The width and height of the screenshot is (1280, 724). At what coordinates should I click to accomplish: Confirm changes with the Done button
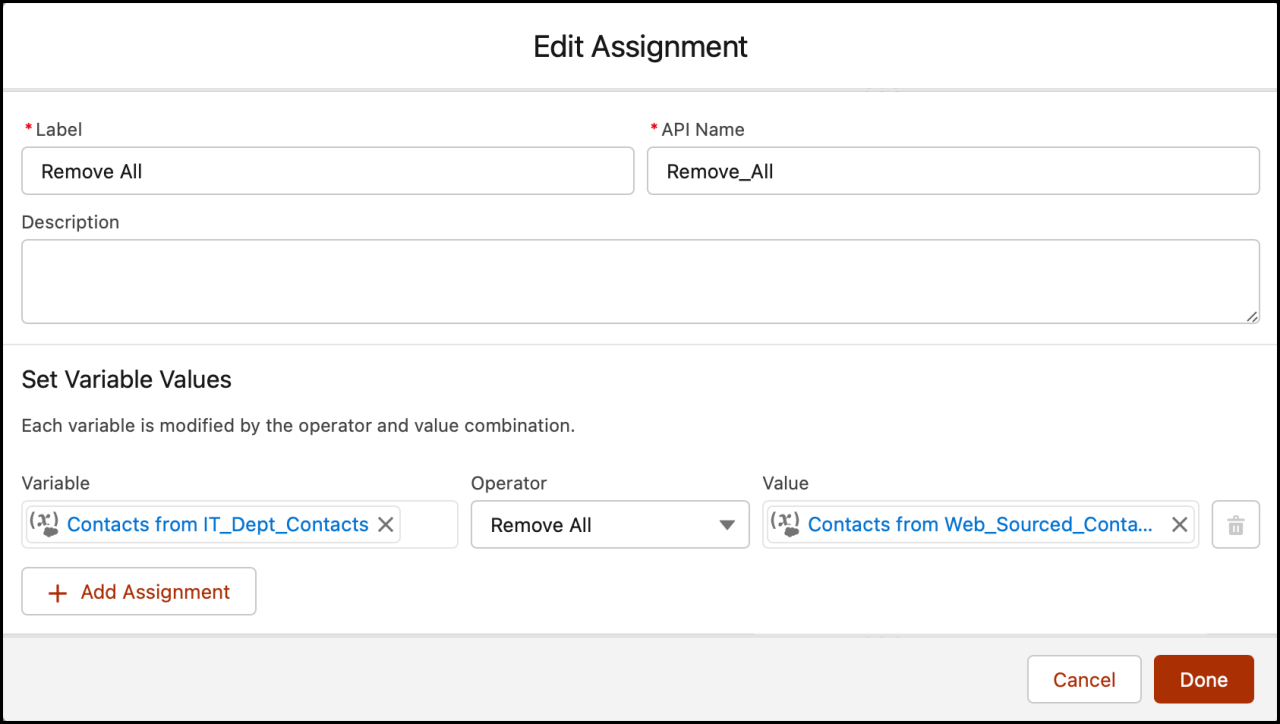coord(1203,680)
